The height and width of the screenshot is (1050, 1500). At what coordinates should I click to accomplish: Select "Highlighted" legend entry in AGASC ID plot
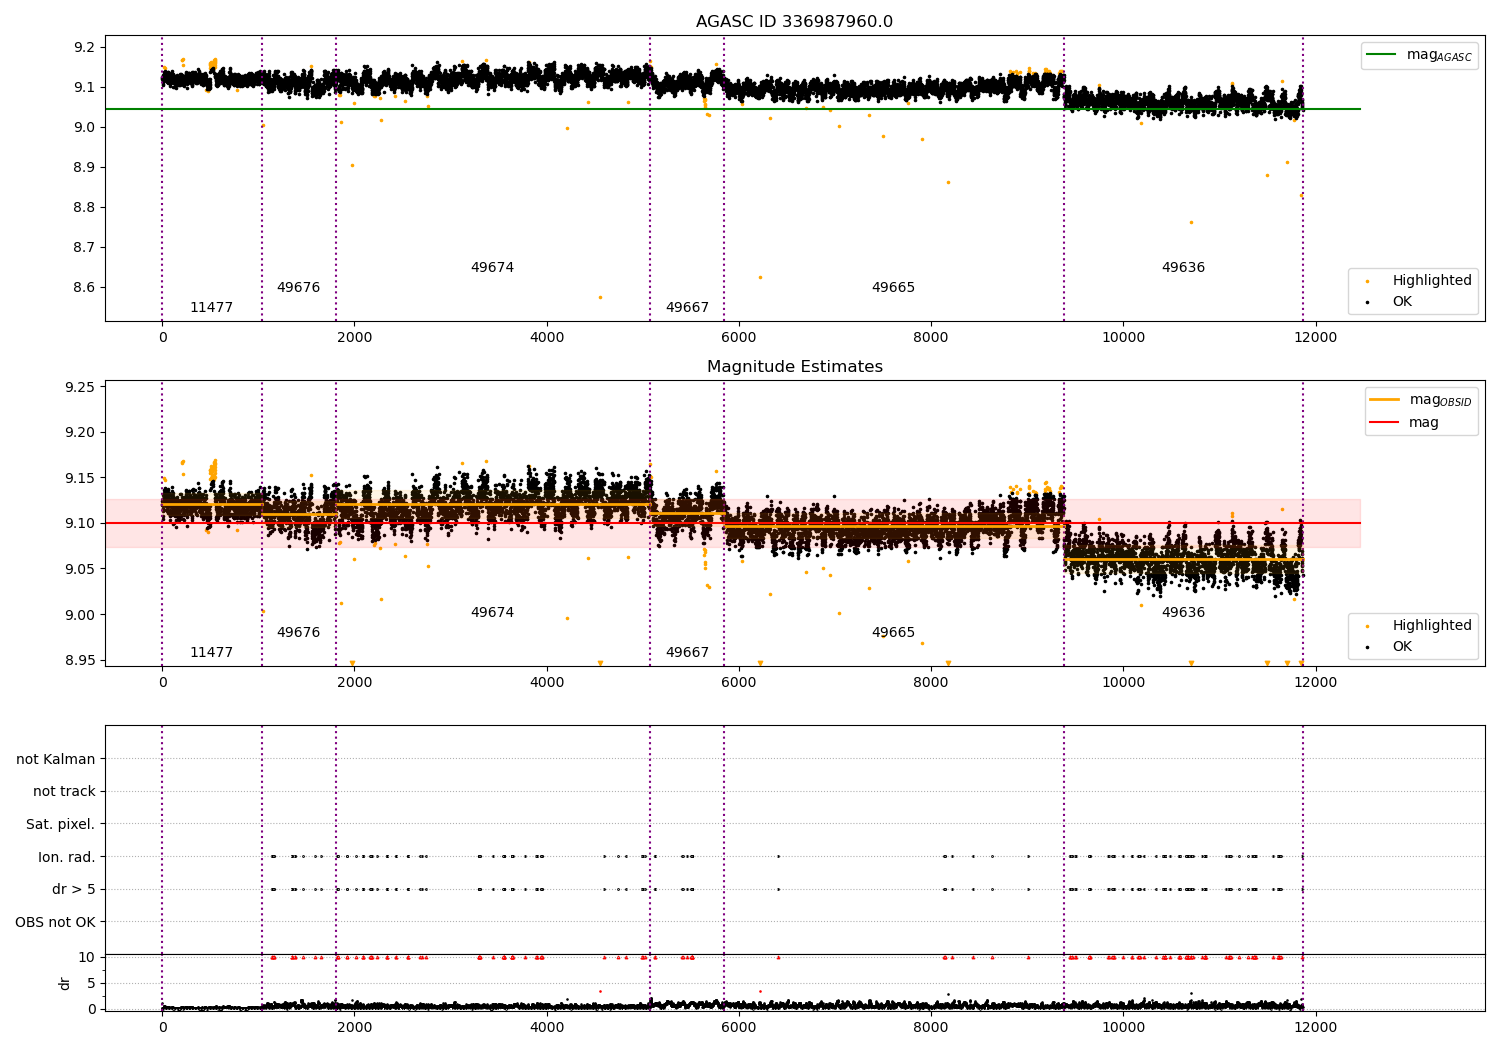point(1432,281)
